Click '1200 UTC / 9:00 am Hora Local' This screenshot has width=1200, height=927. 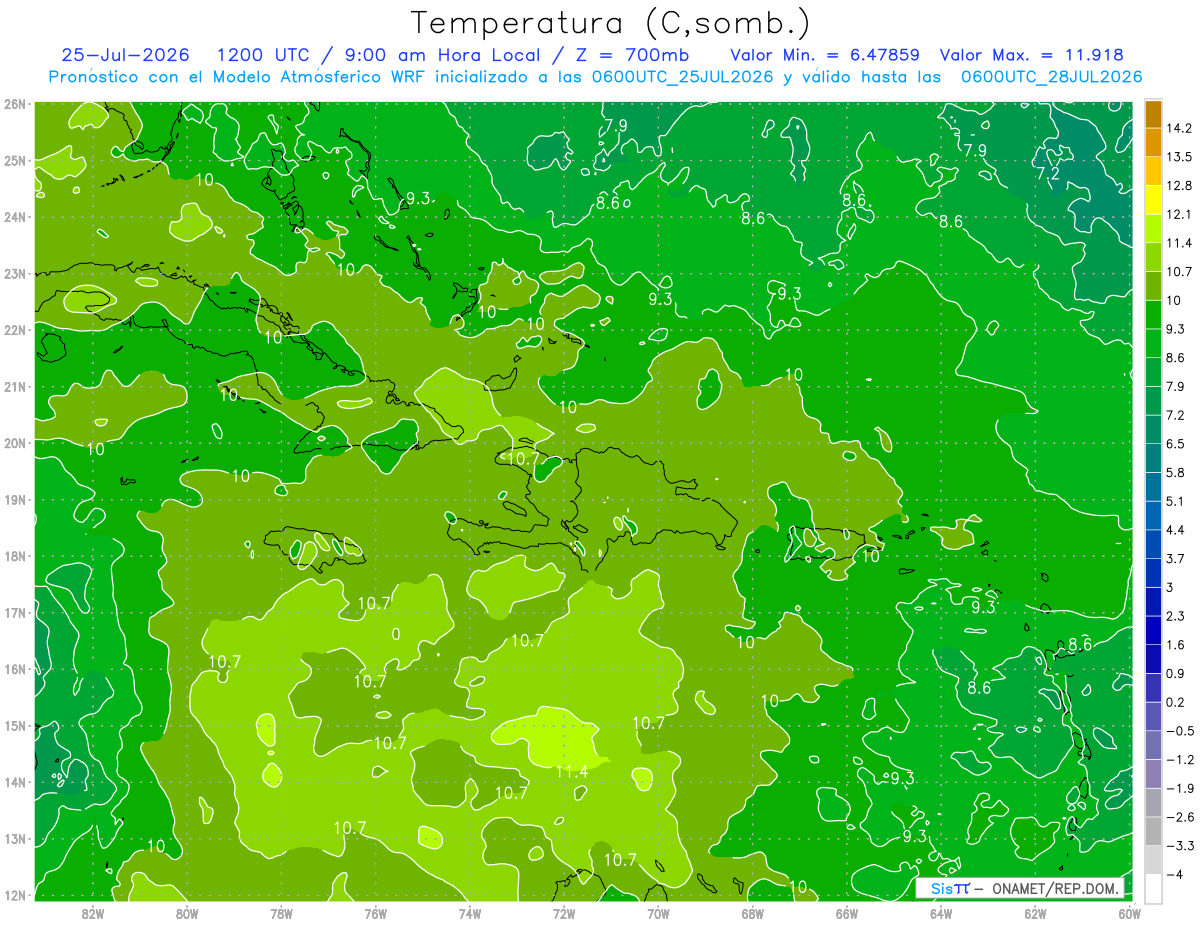(x=380, y=55)
